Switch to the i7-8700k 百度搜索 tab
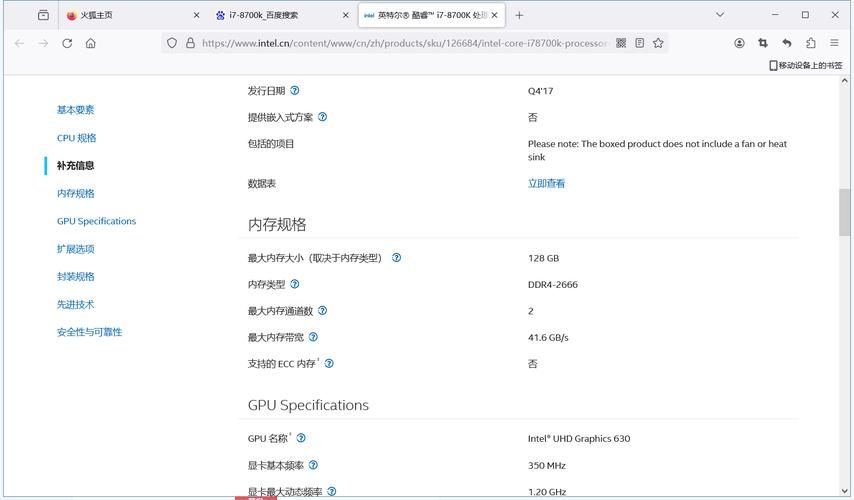The image size is (854, 500). point(282,15)
